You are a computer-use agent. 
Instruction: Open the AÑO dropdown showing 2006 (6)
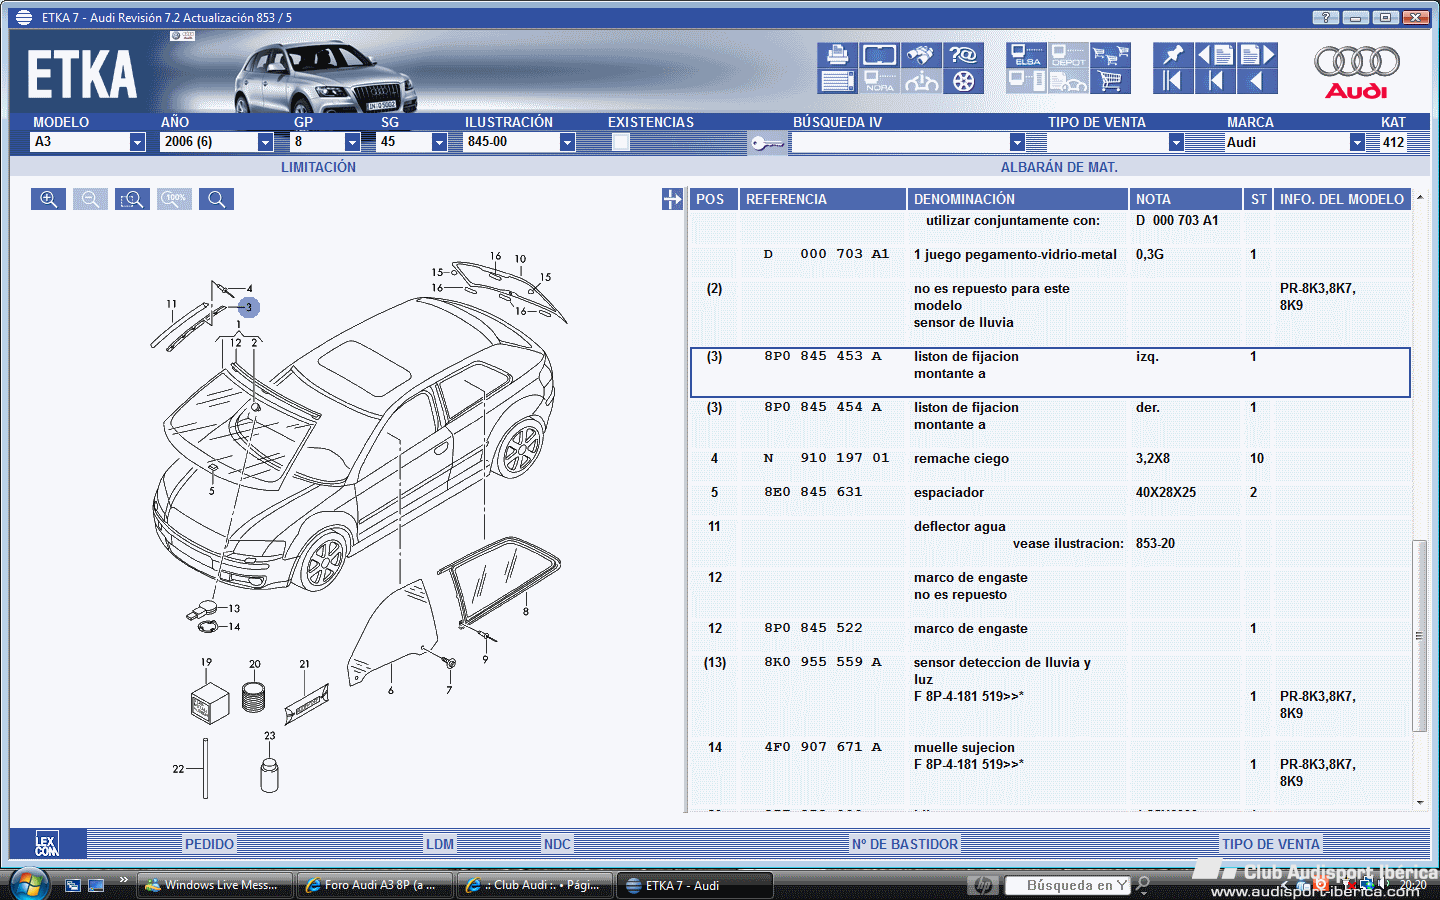(x=265, y=142)
